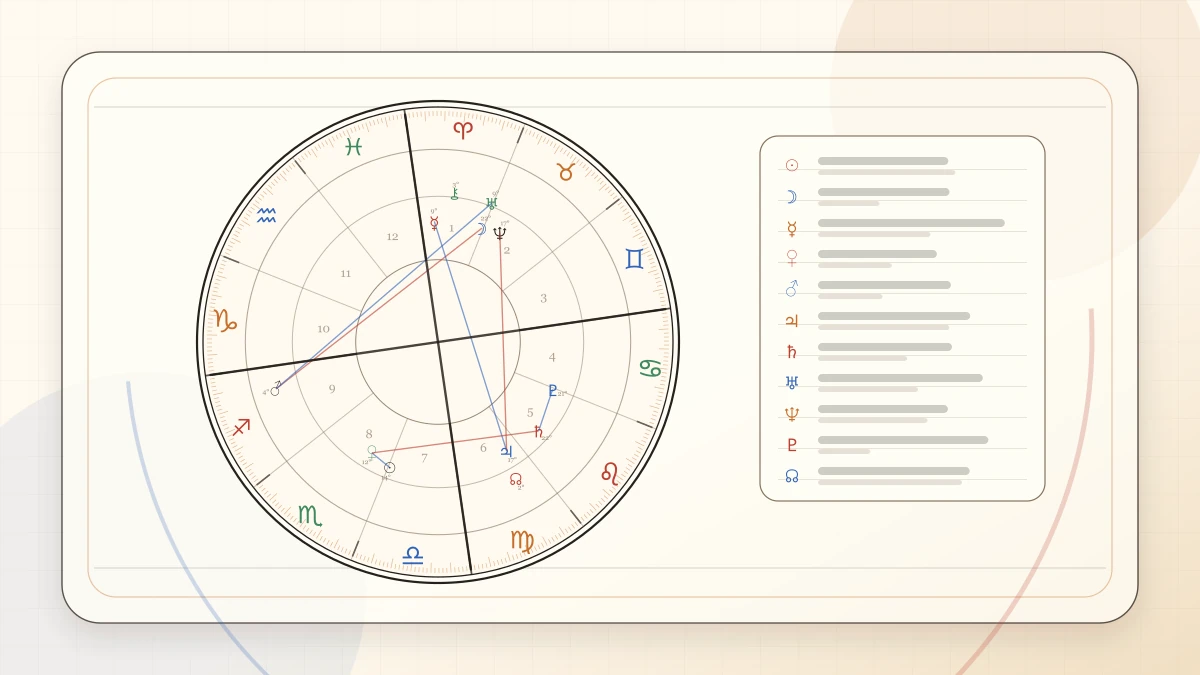Click the Venus glyph near house 8
This screenshot has width=1200, height=675.
point(372,451)
